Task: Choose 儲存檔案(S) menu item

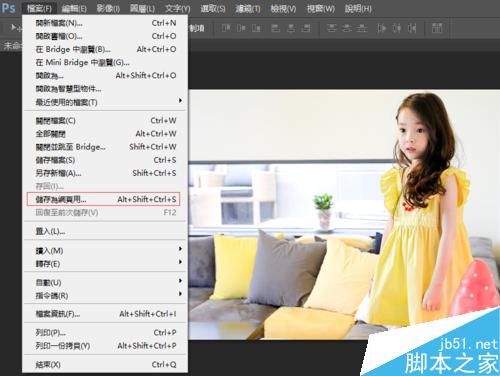Action: [x=105, y=160]
